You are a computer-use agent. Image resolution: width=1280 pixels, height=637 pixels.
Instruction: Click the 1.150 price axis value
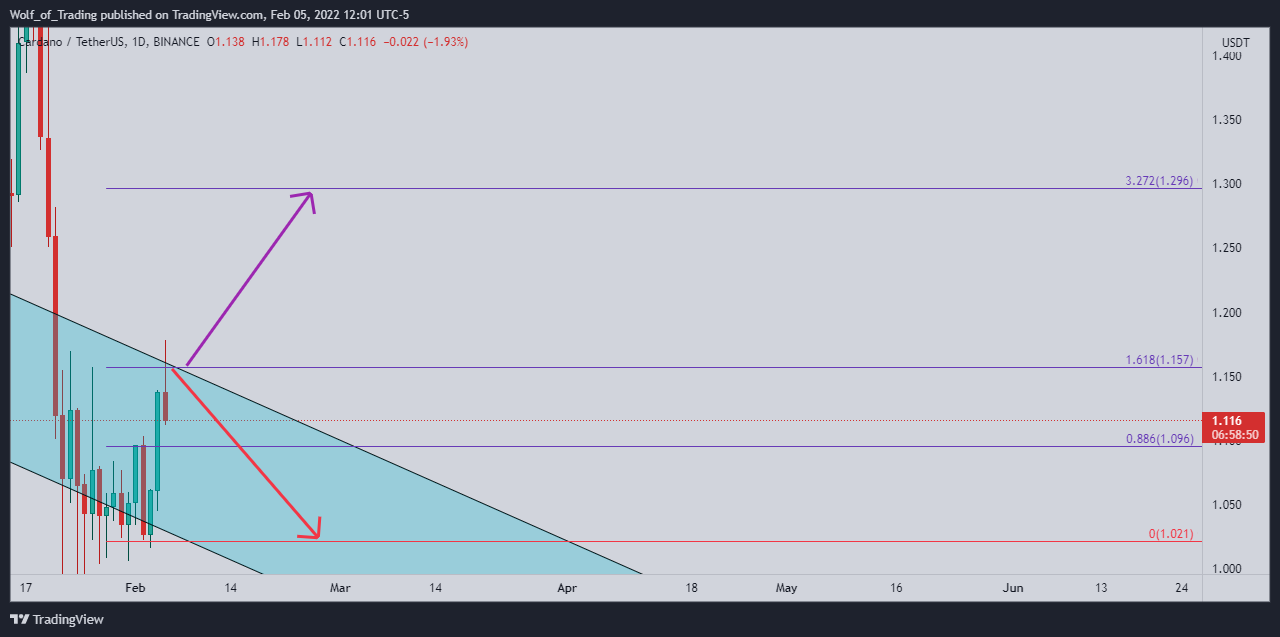pos(1227,377)
